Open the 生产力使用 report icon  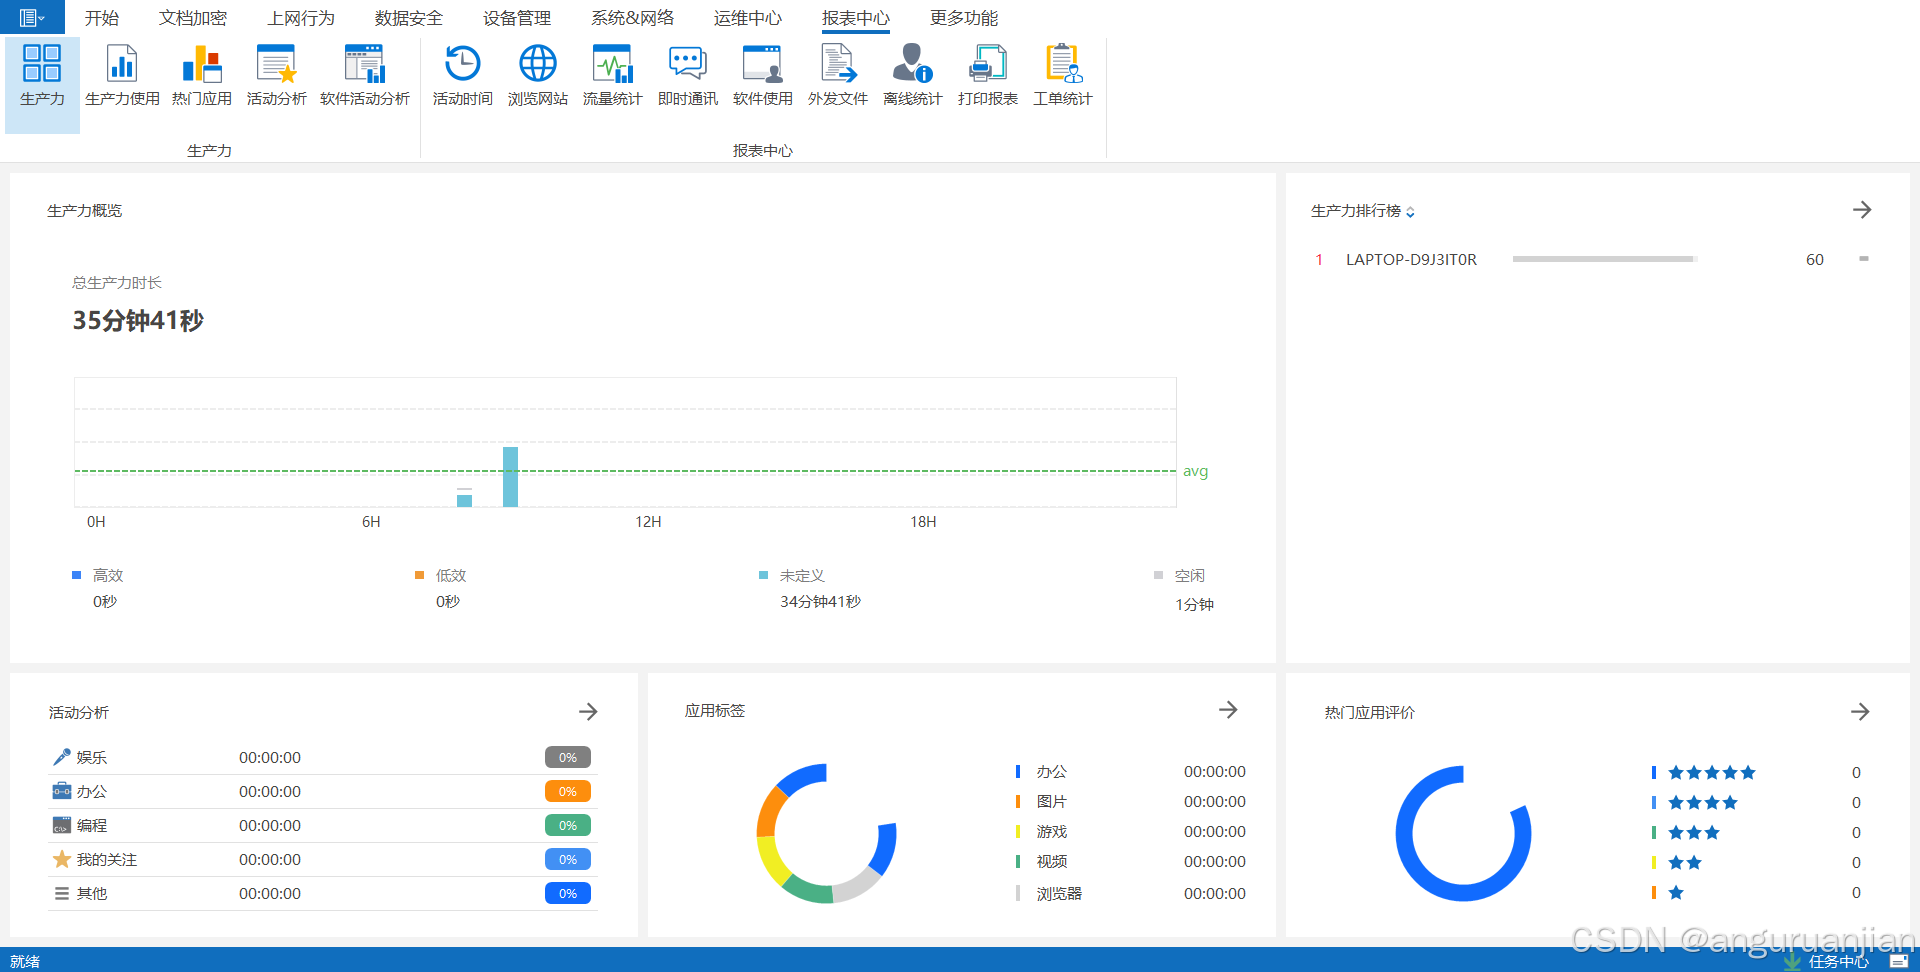(122, 77)
